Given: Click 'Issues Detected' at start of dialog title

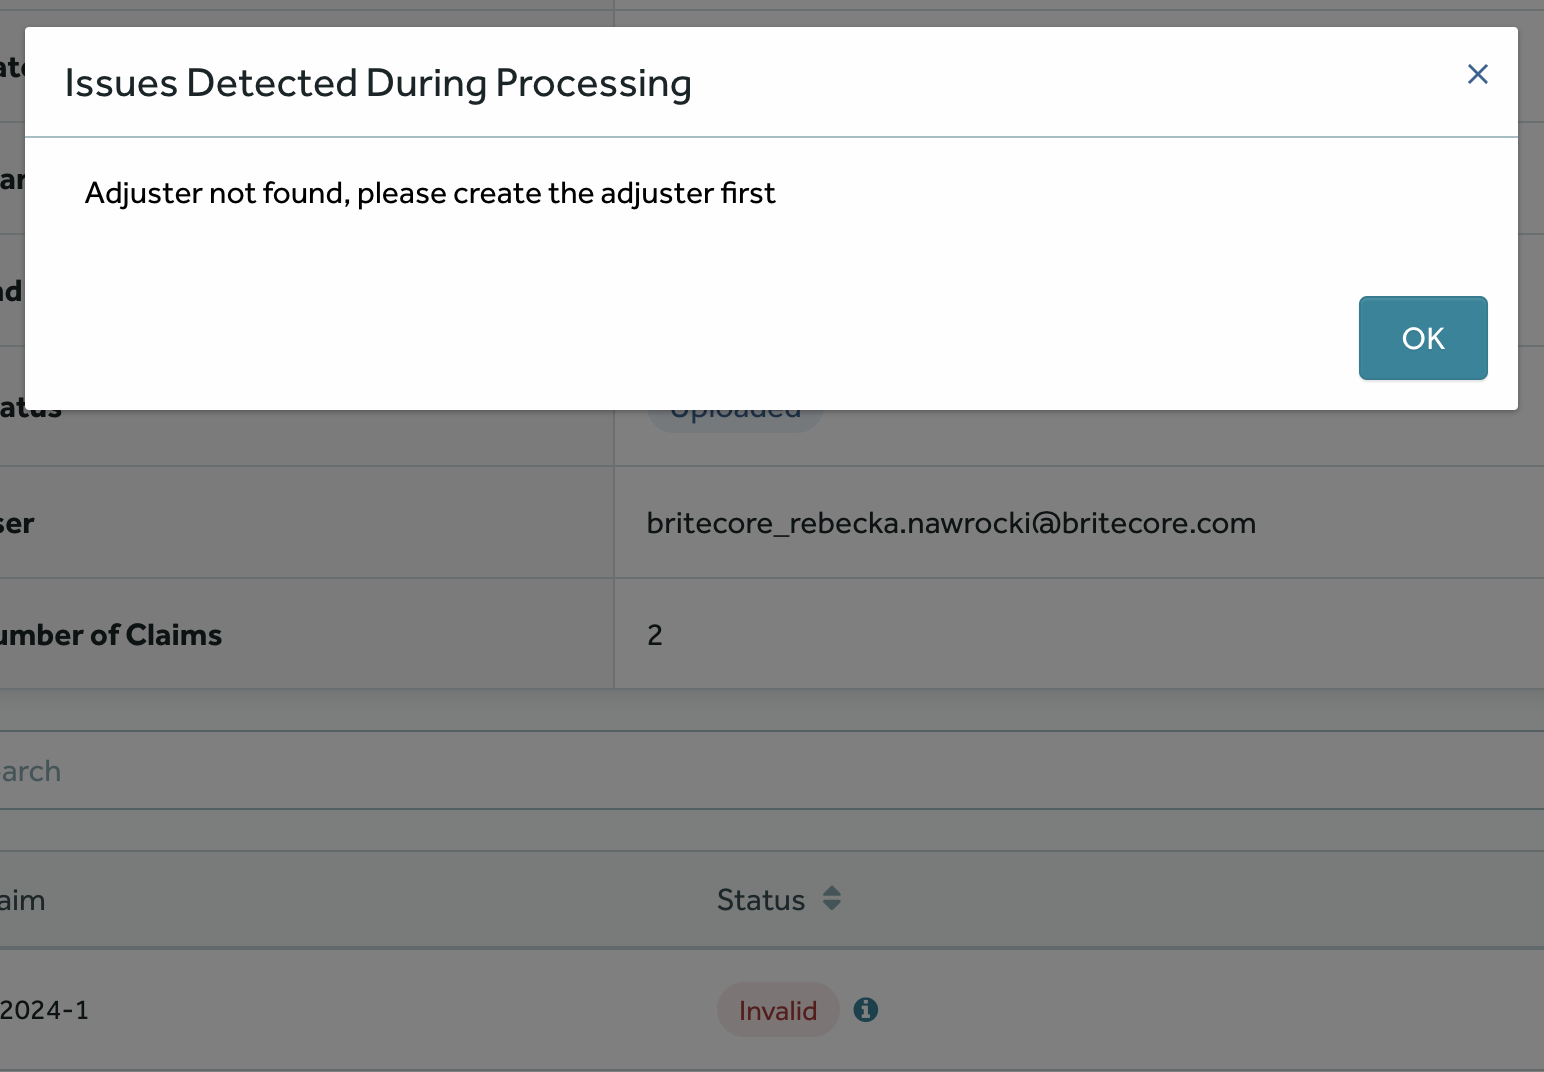Looking at the screenshot, I should 210,83.
